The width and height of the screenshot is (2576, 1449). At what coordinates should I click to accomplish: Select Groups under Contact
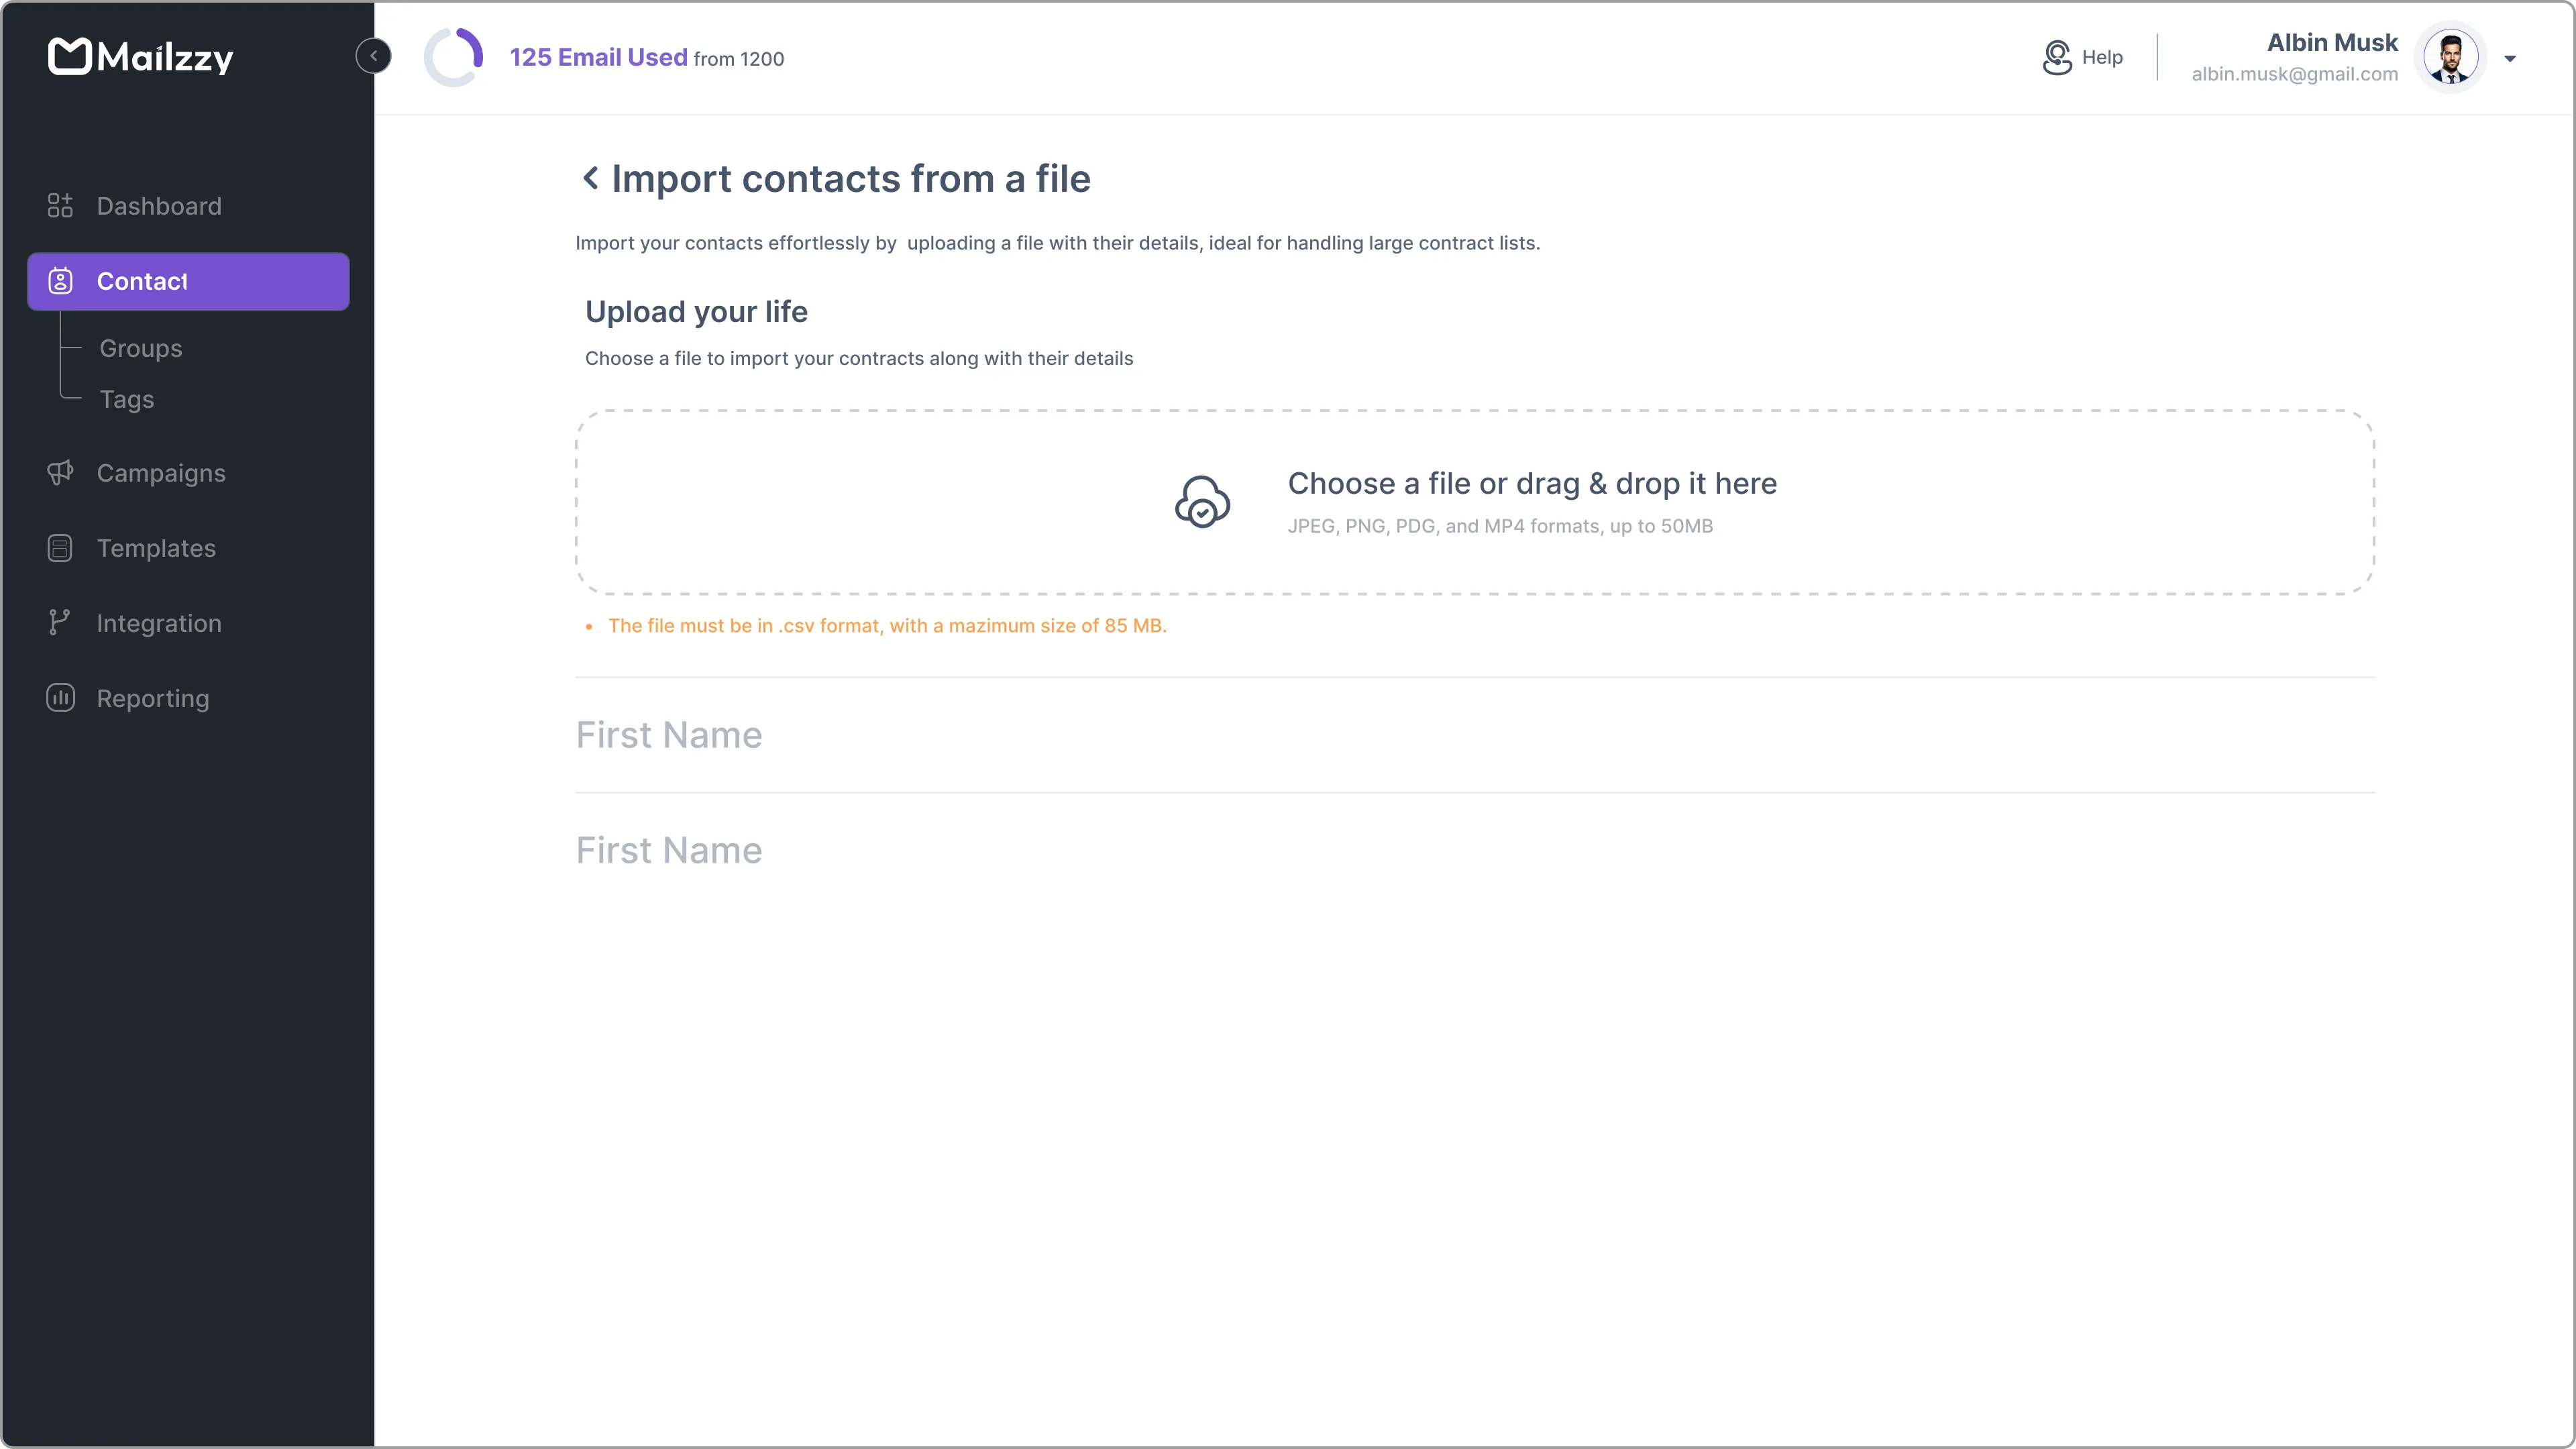coord(140,348)
